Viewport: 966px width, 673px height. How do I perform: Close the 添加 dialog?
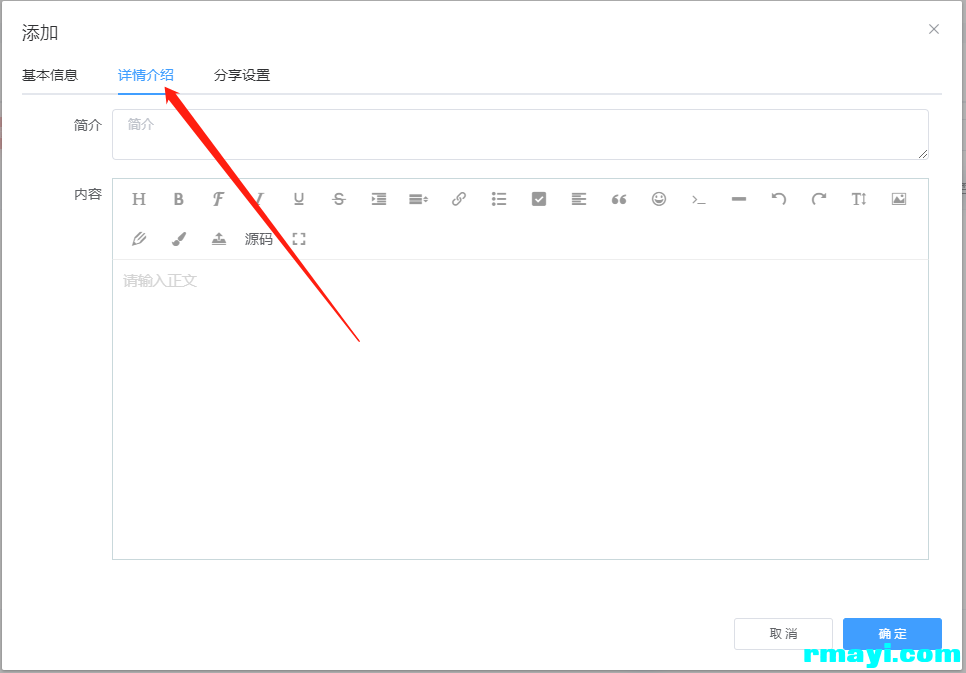coord(934,29)
